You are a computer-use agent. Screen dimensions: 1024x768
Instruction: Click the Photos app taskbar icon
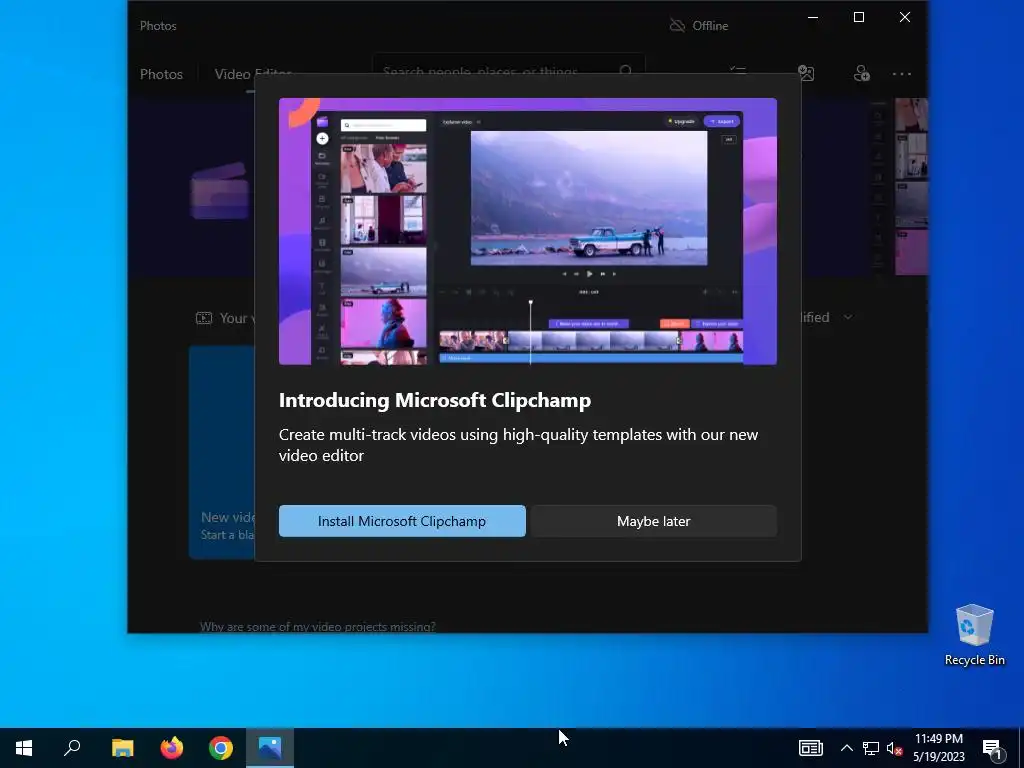point(270,748)
